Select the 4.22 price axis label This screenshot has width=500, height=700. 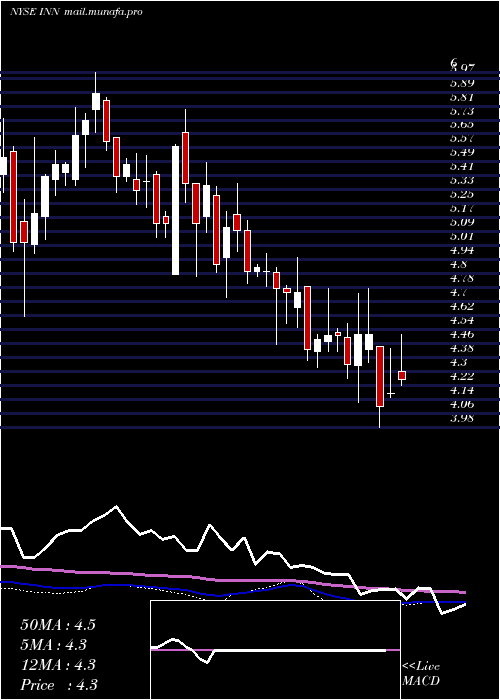tap(462, 376)
